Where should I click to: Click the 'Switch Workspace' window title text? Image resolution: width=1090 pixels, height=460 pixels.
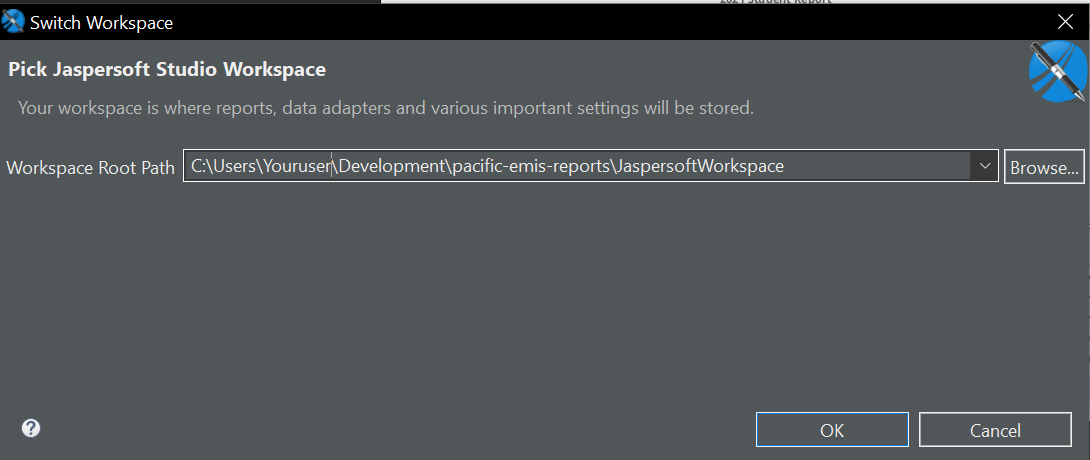pyautogui.click(x=101, y=21)
